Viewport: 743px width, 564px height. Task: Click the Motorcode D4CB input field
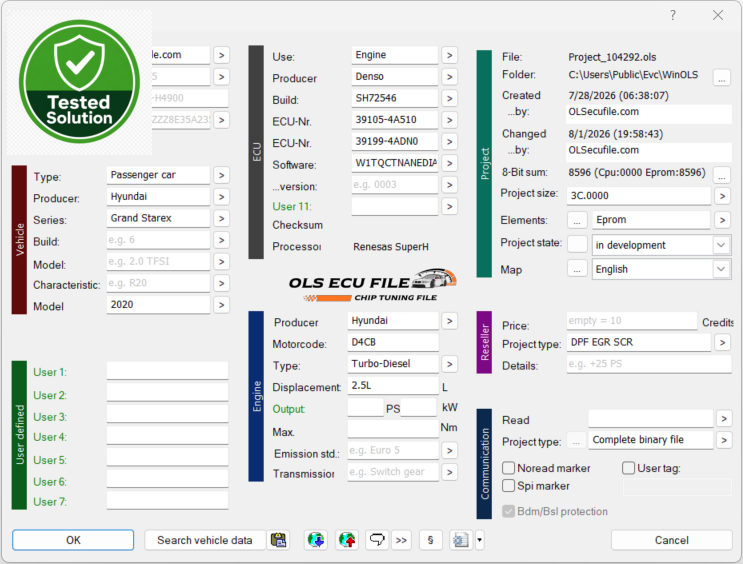[393, 342]
